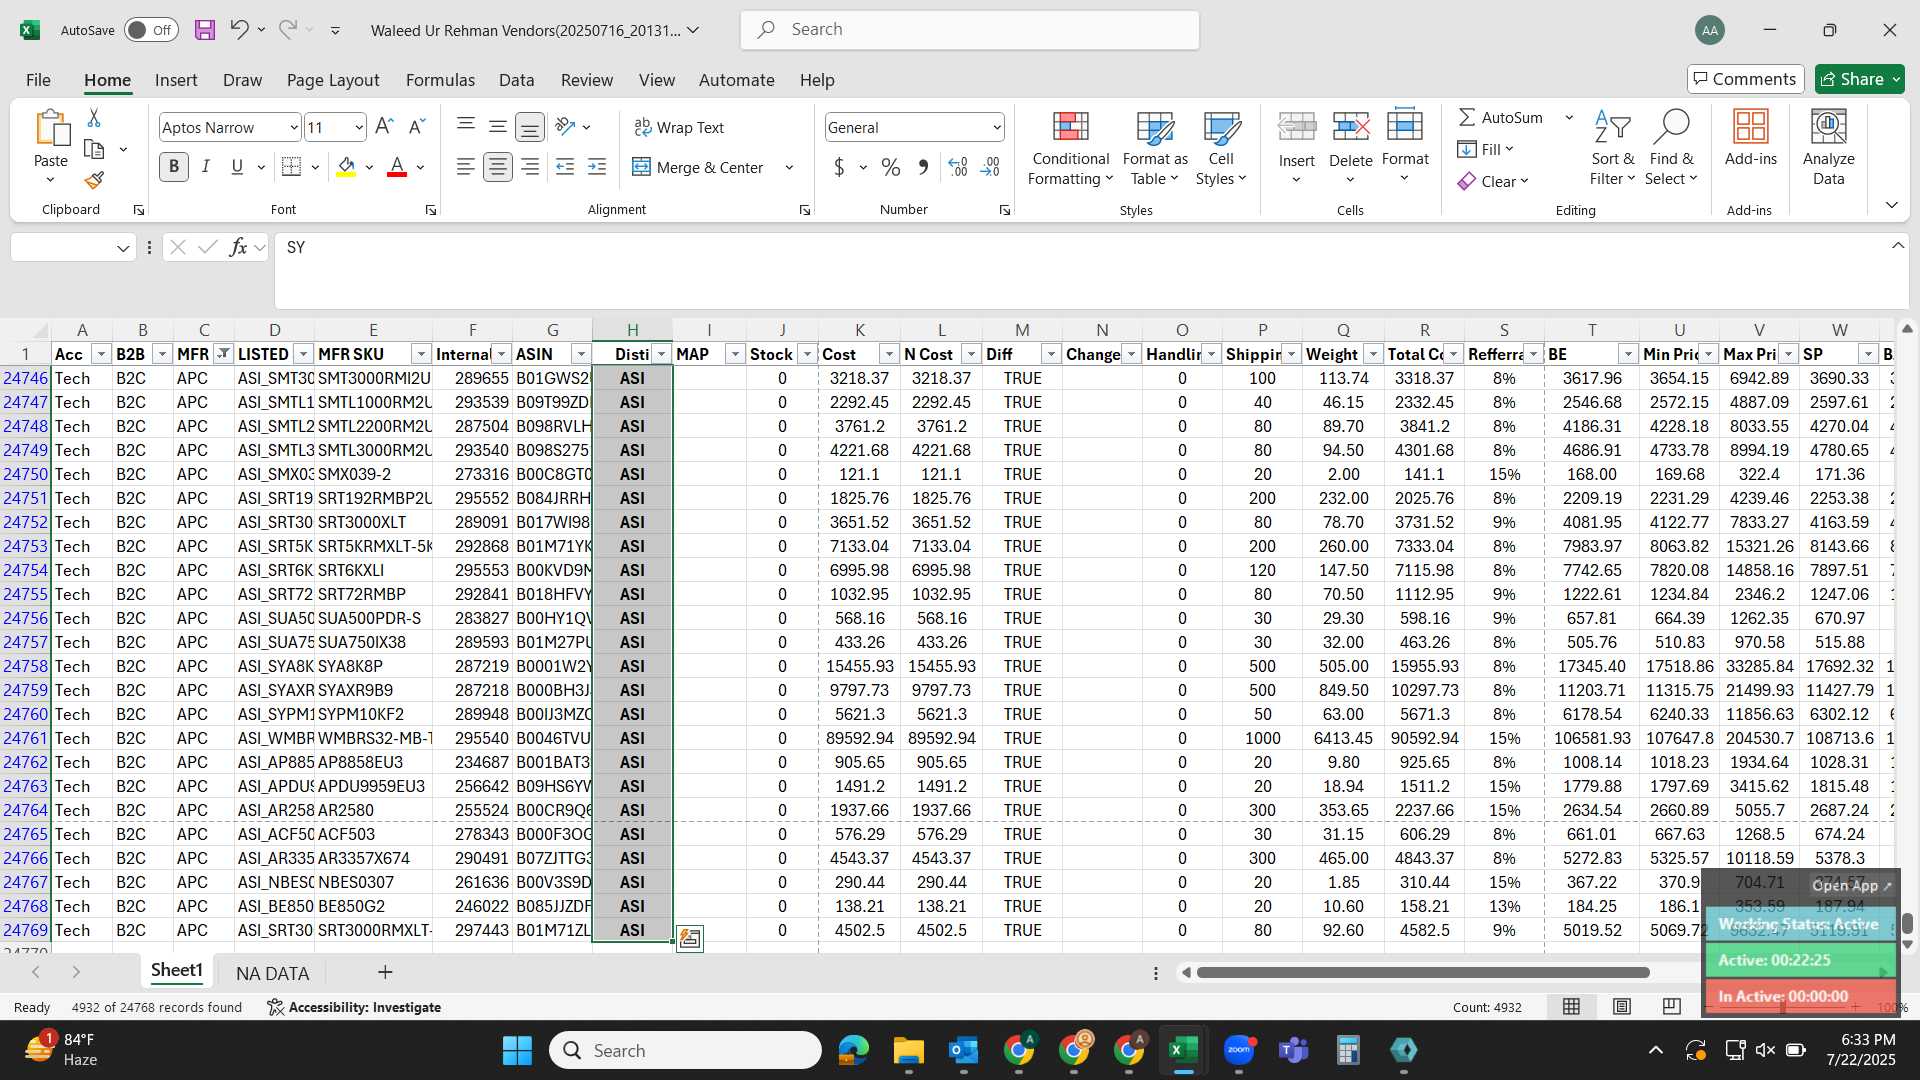The image size is (1920, 1080).
Task: Click the Share button
Action: point(1859,79)
